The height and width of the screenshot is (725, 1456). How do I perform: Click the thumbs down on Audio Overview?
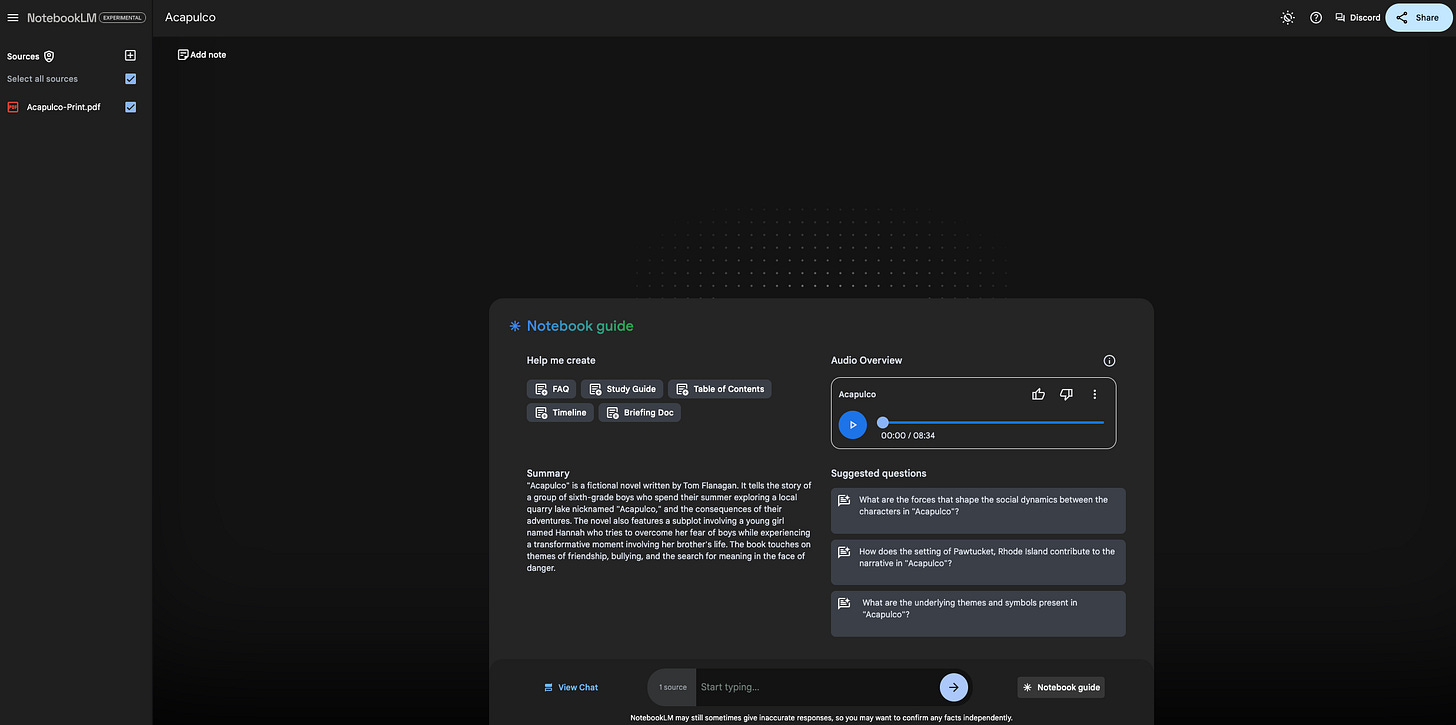click(x=1066, y=394)
